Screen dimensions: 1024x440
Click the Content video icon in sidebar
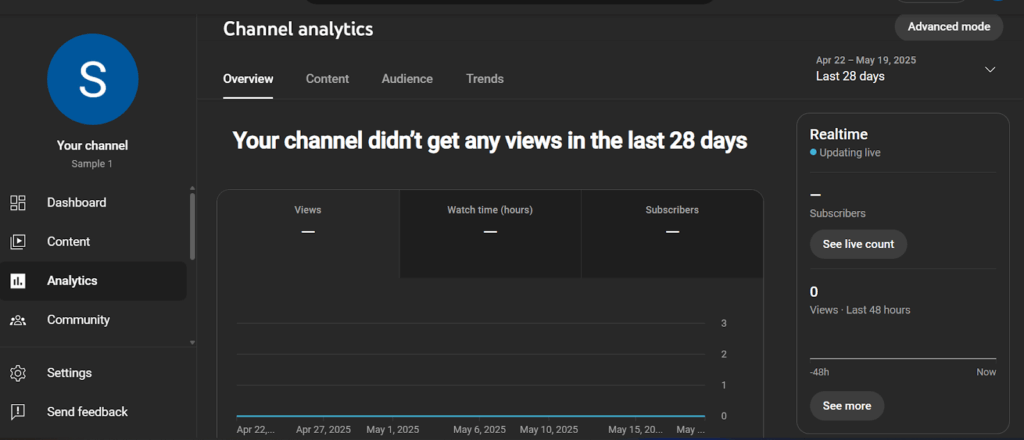[18, 242]
